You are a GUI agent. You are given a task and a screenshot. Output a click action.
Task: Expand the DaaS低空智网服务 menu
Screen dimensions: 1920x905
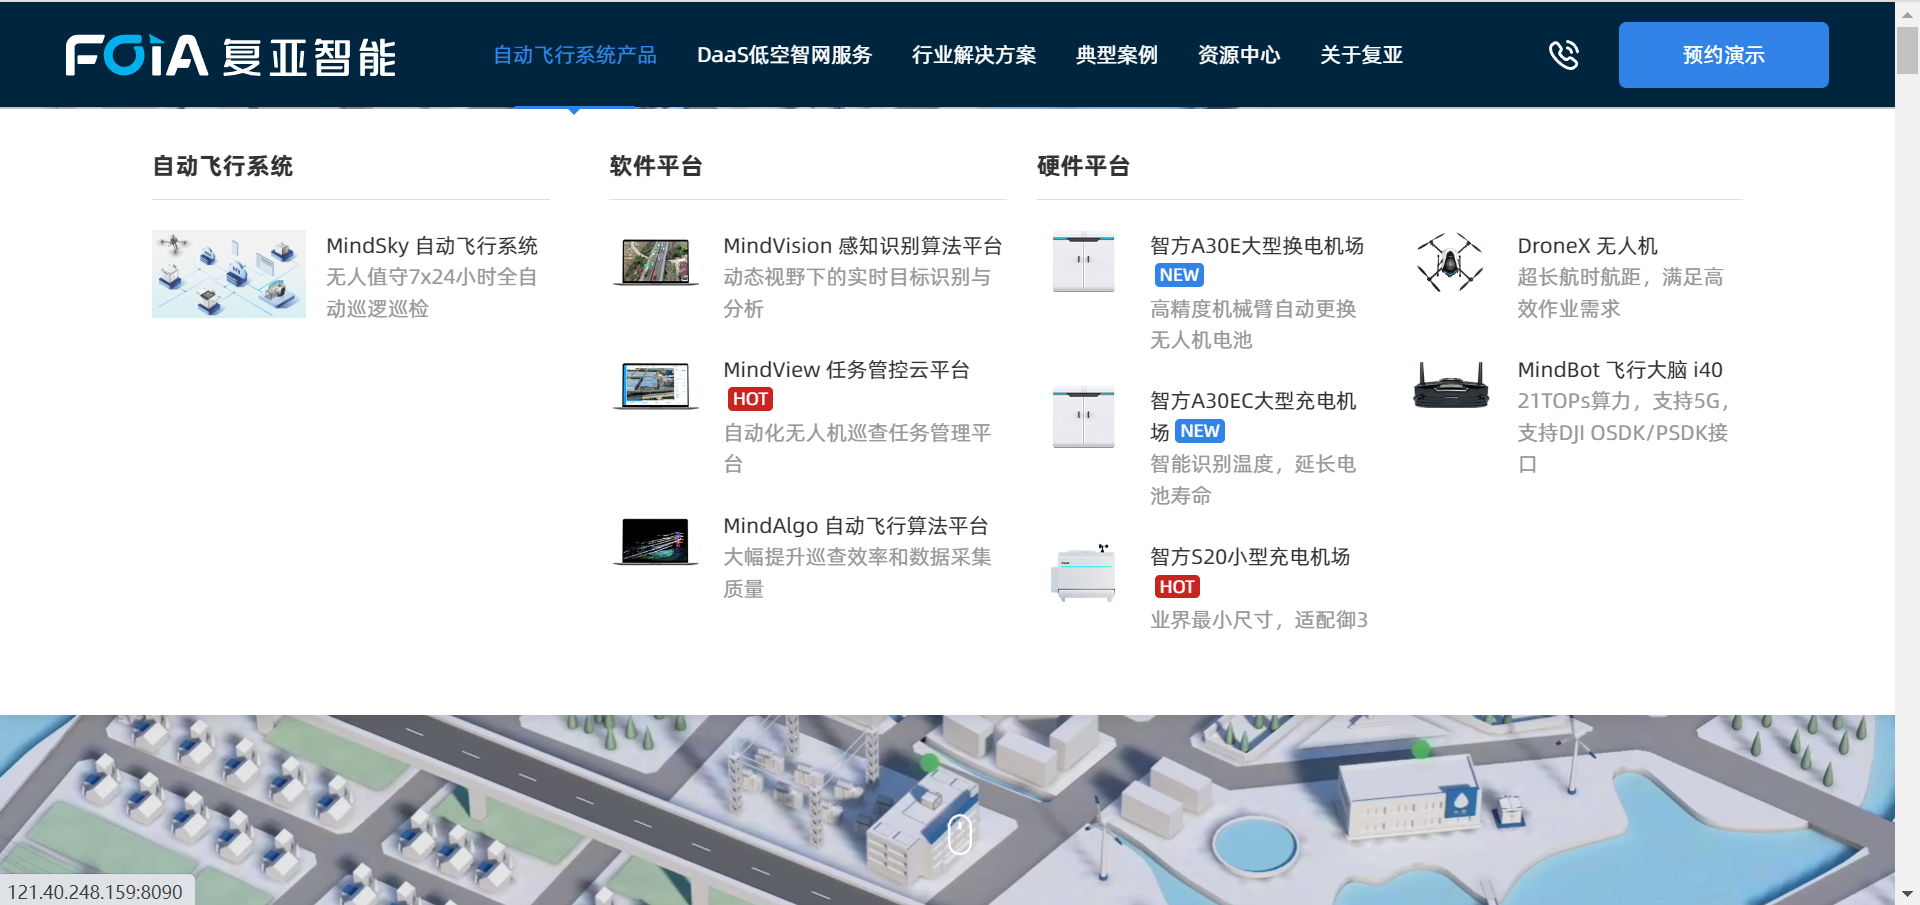784,55
